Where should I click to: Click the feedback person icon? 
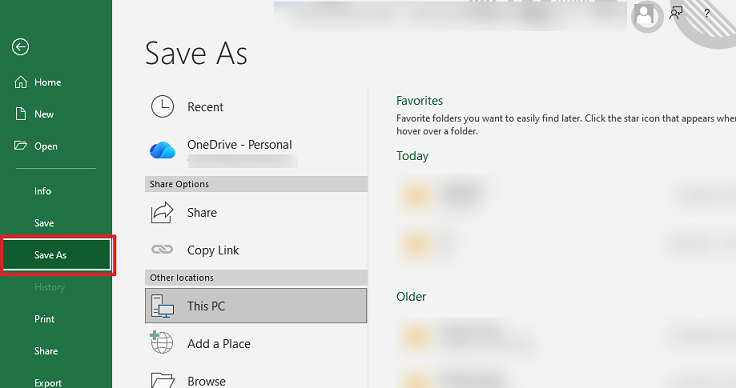click(676, 13)
